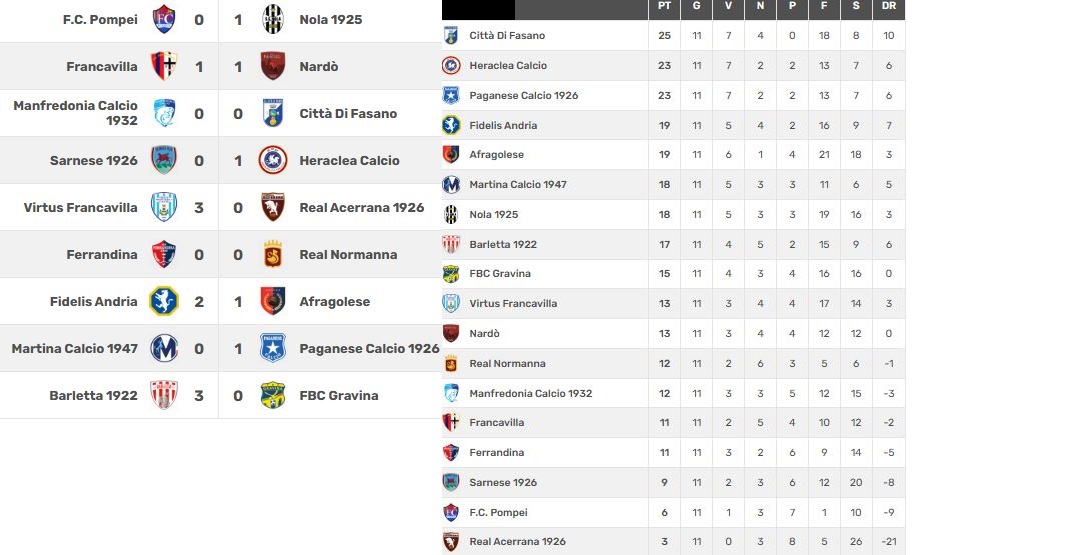Click the G column header in standings
This screenshot has width=1084, height=555.
697,7
